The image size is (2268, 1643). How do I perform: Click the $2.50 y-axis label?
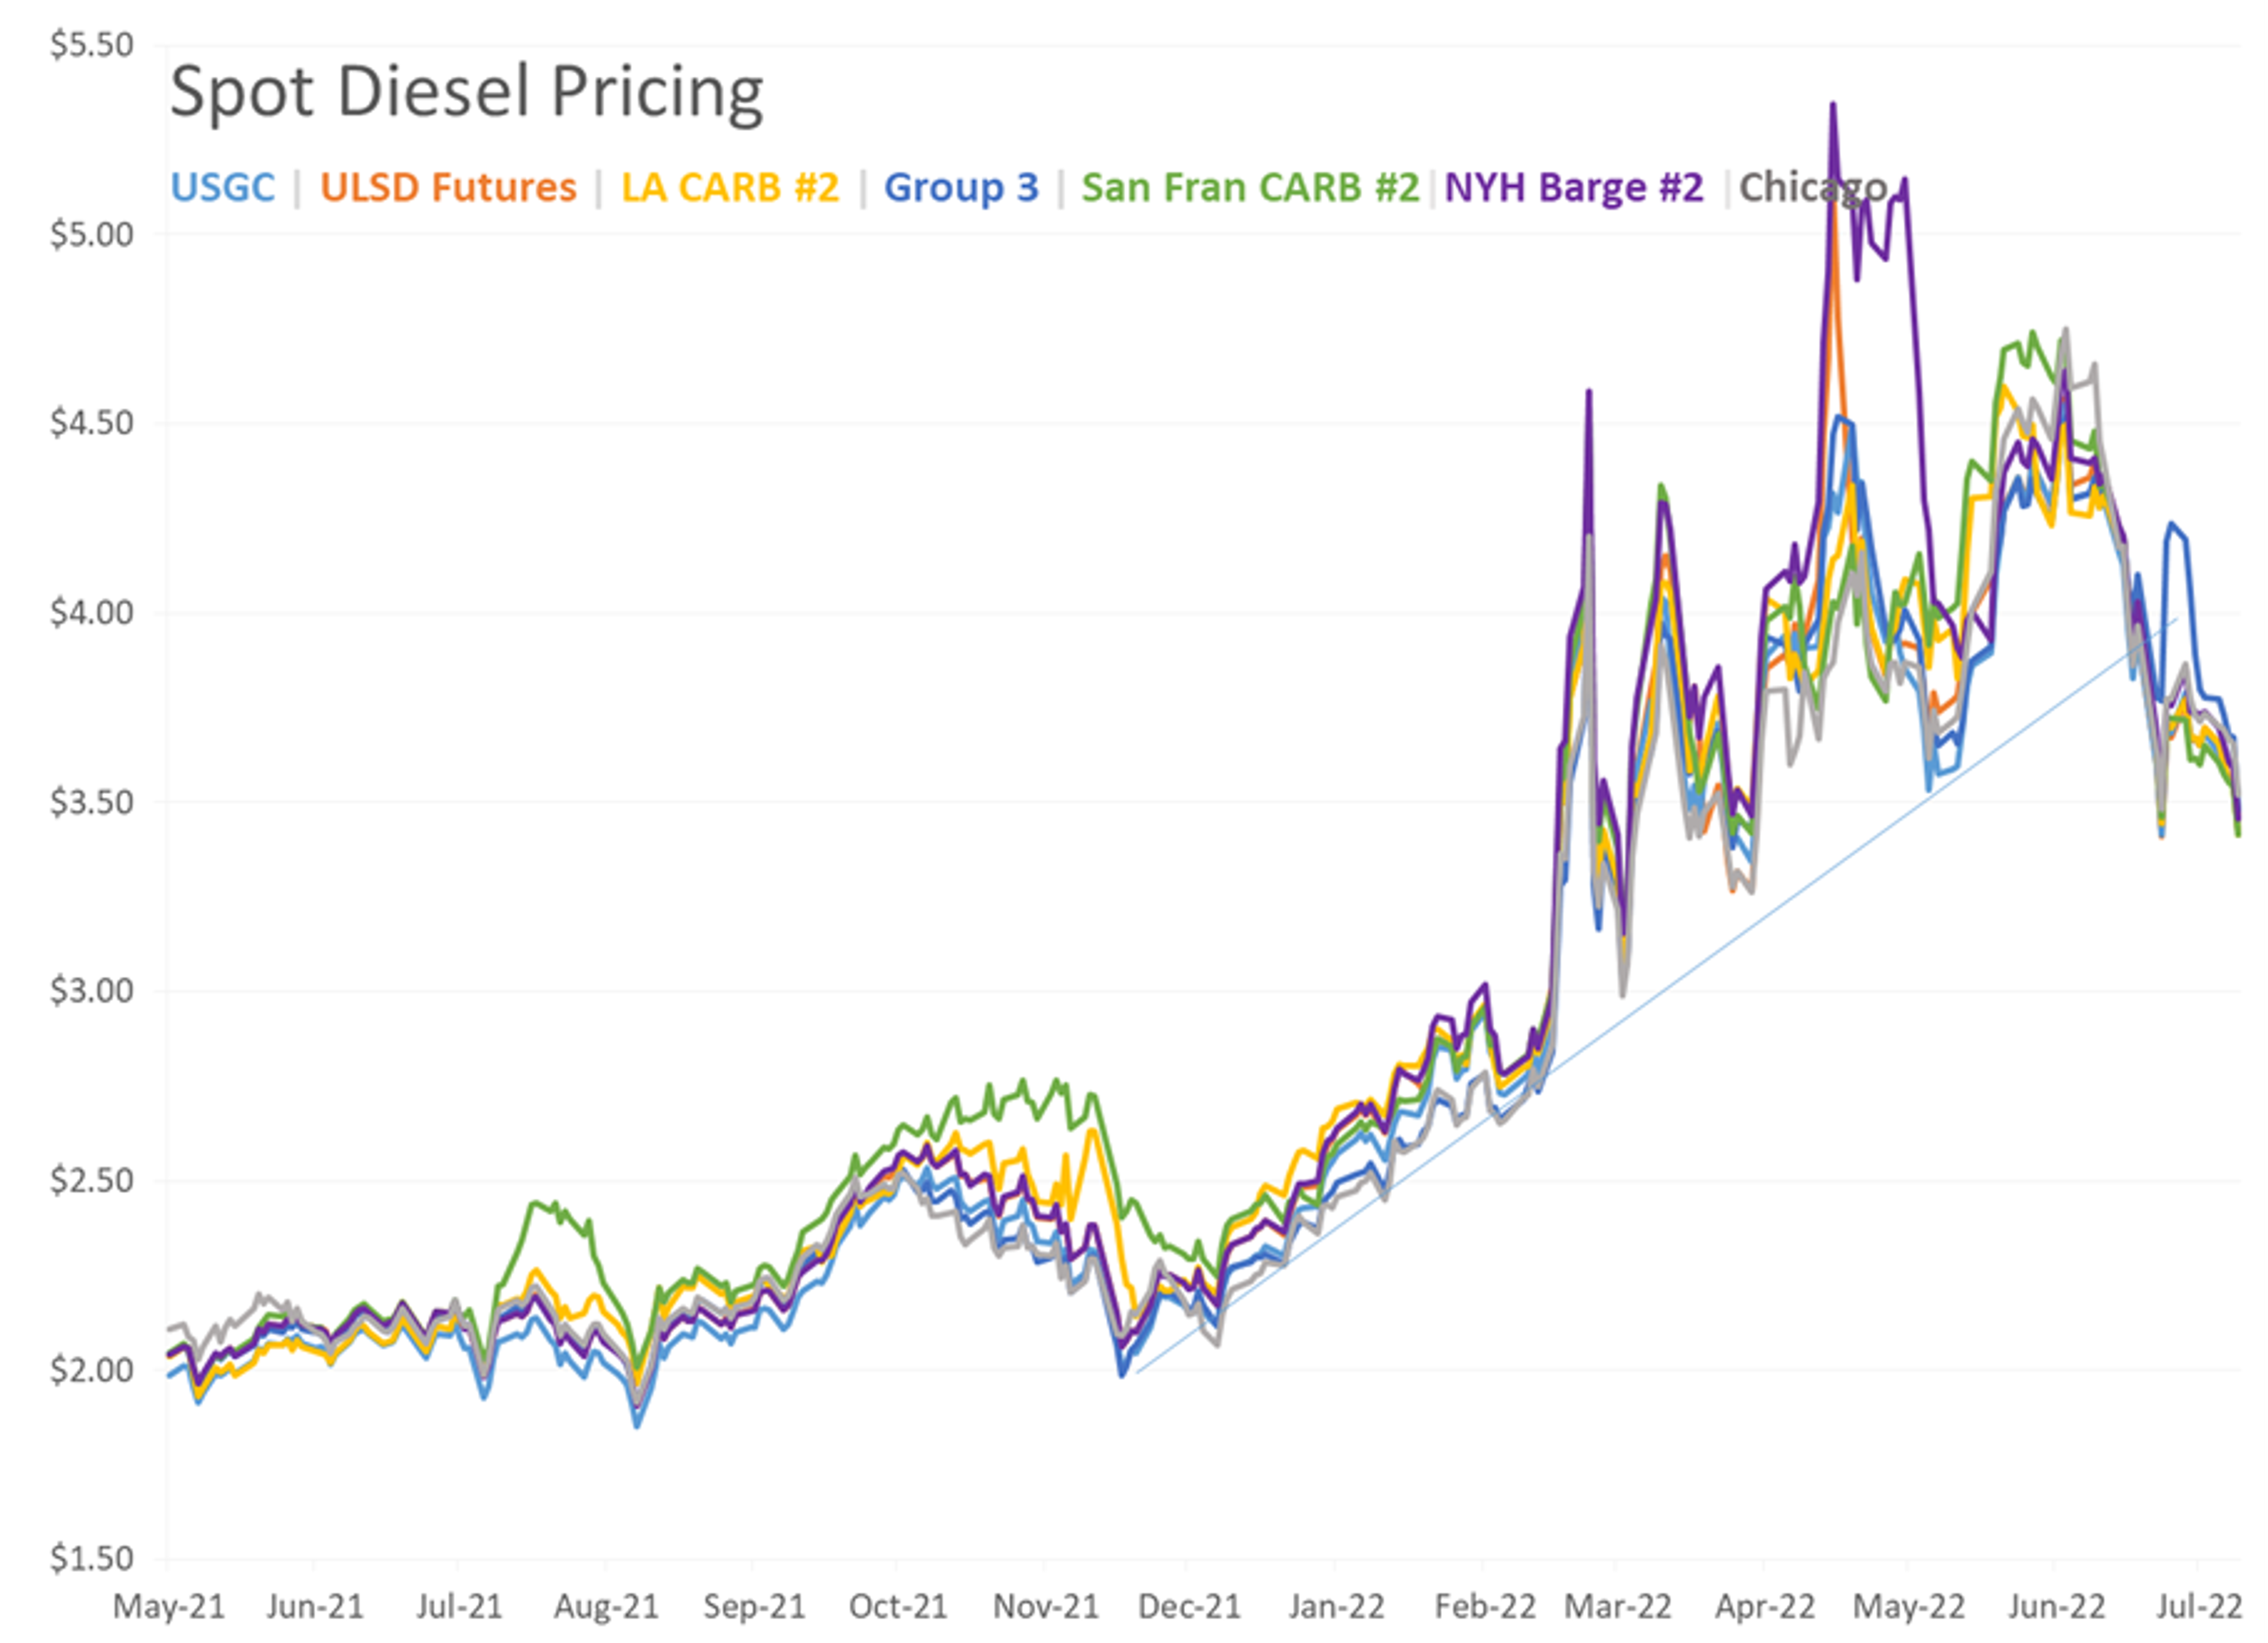pos(92,1180)
